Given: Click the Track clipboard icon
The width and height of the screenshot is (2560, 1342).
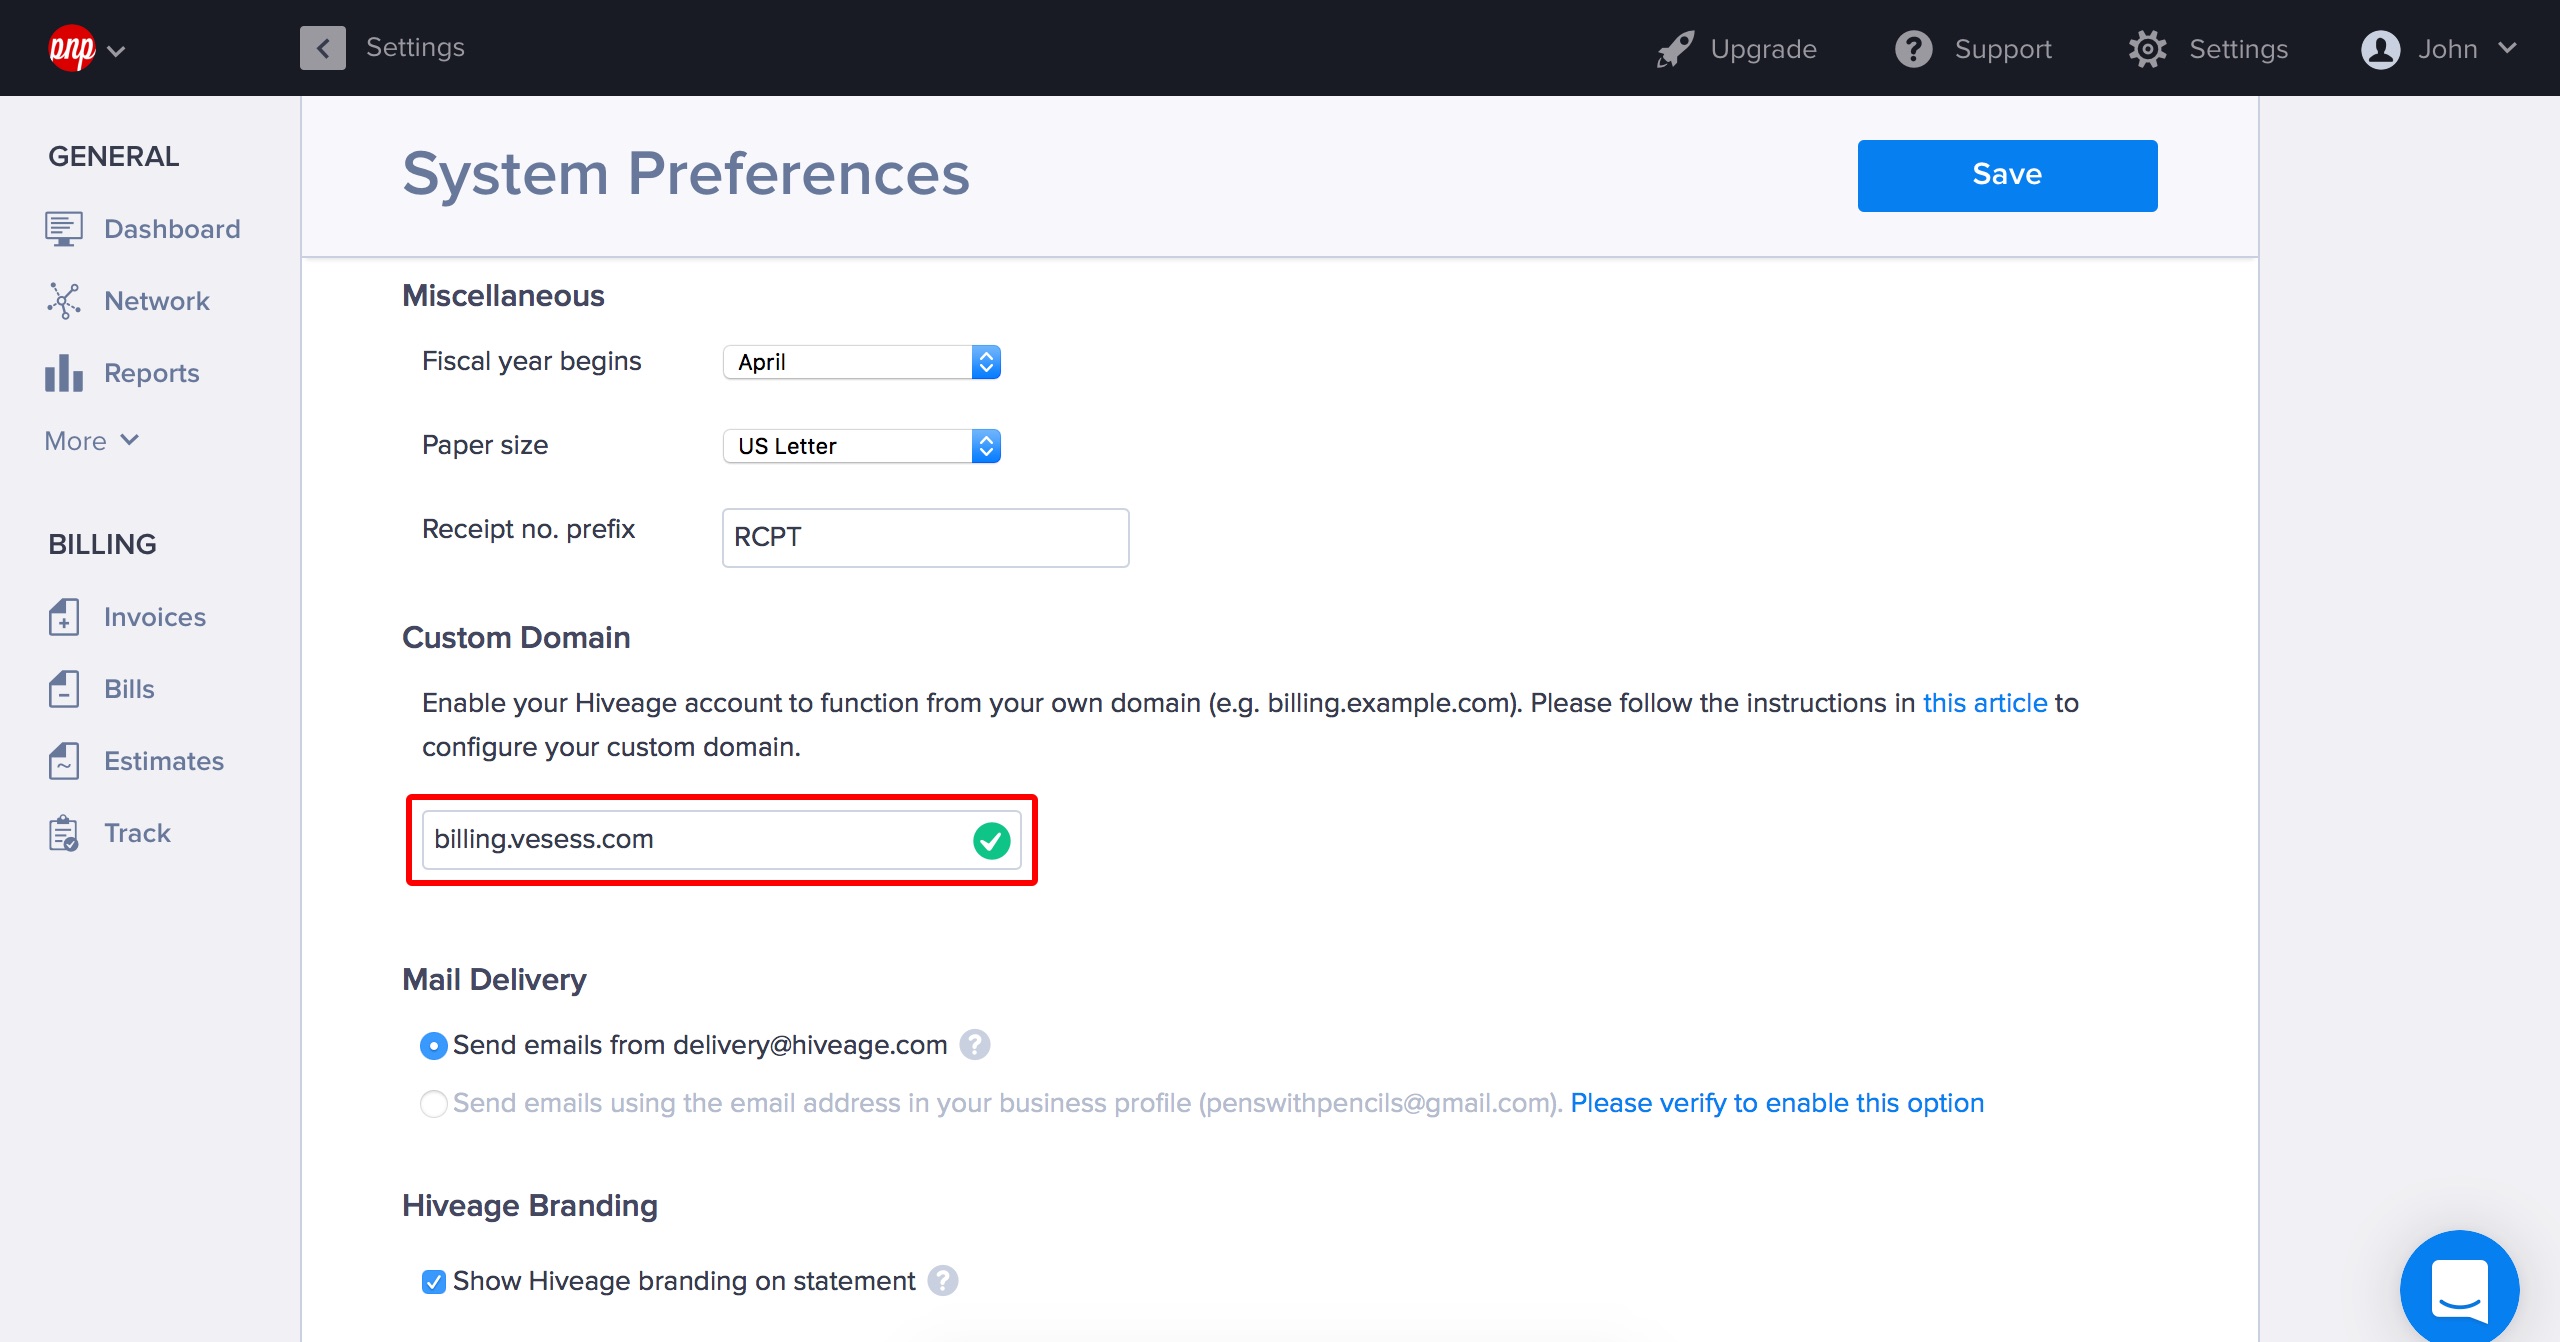Looking at the screenshot, I should click(63, 833).
